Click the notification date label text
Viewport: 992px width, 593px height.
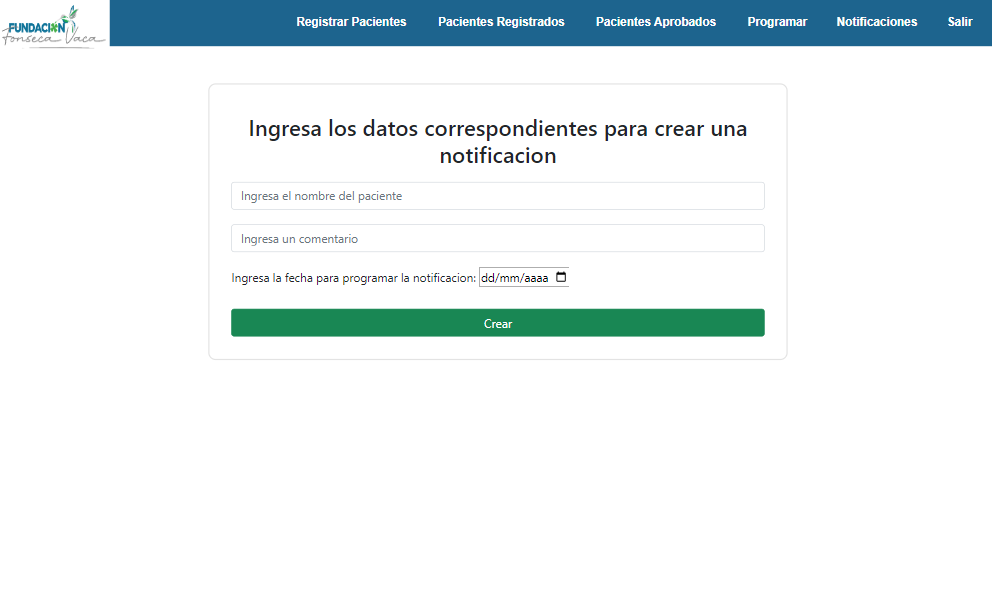click(x=353, y=278)
